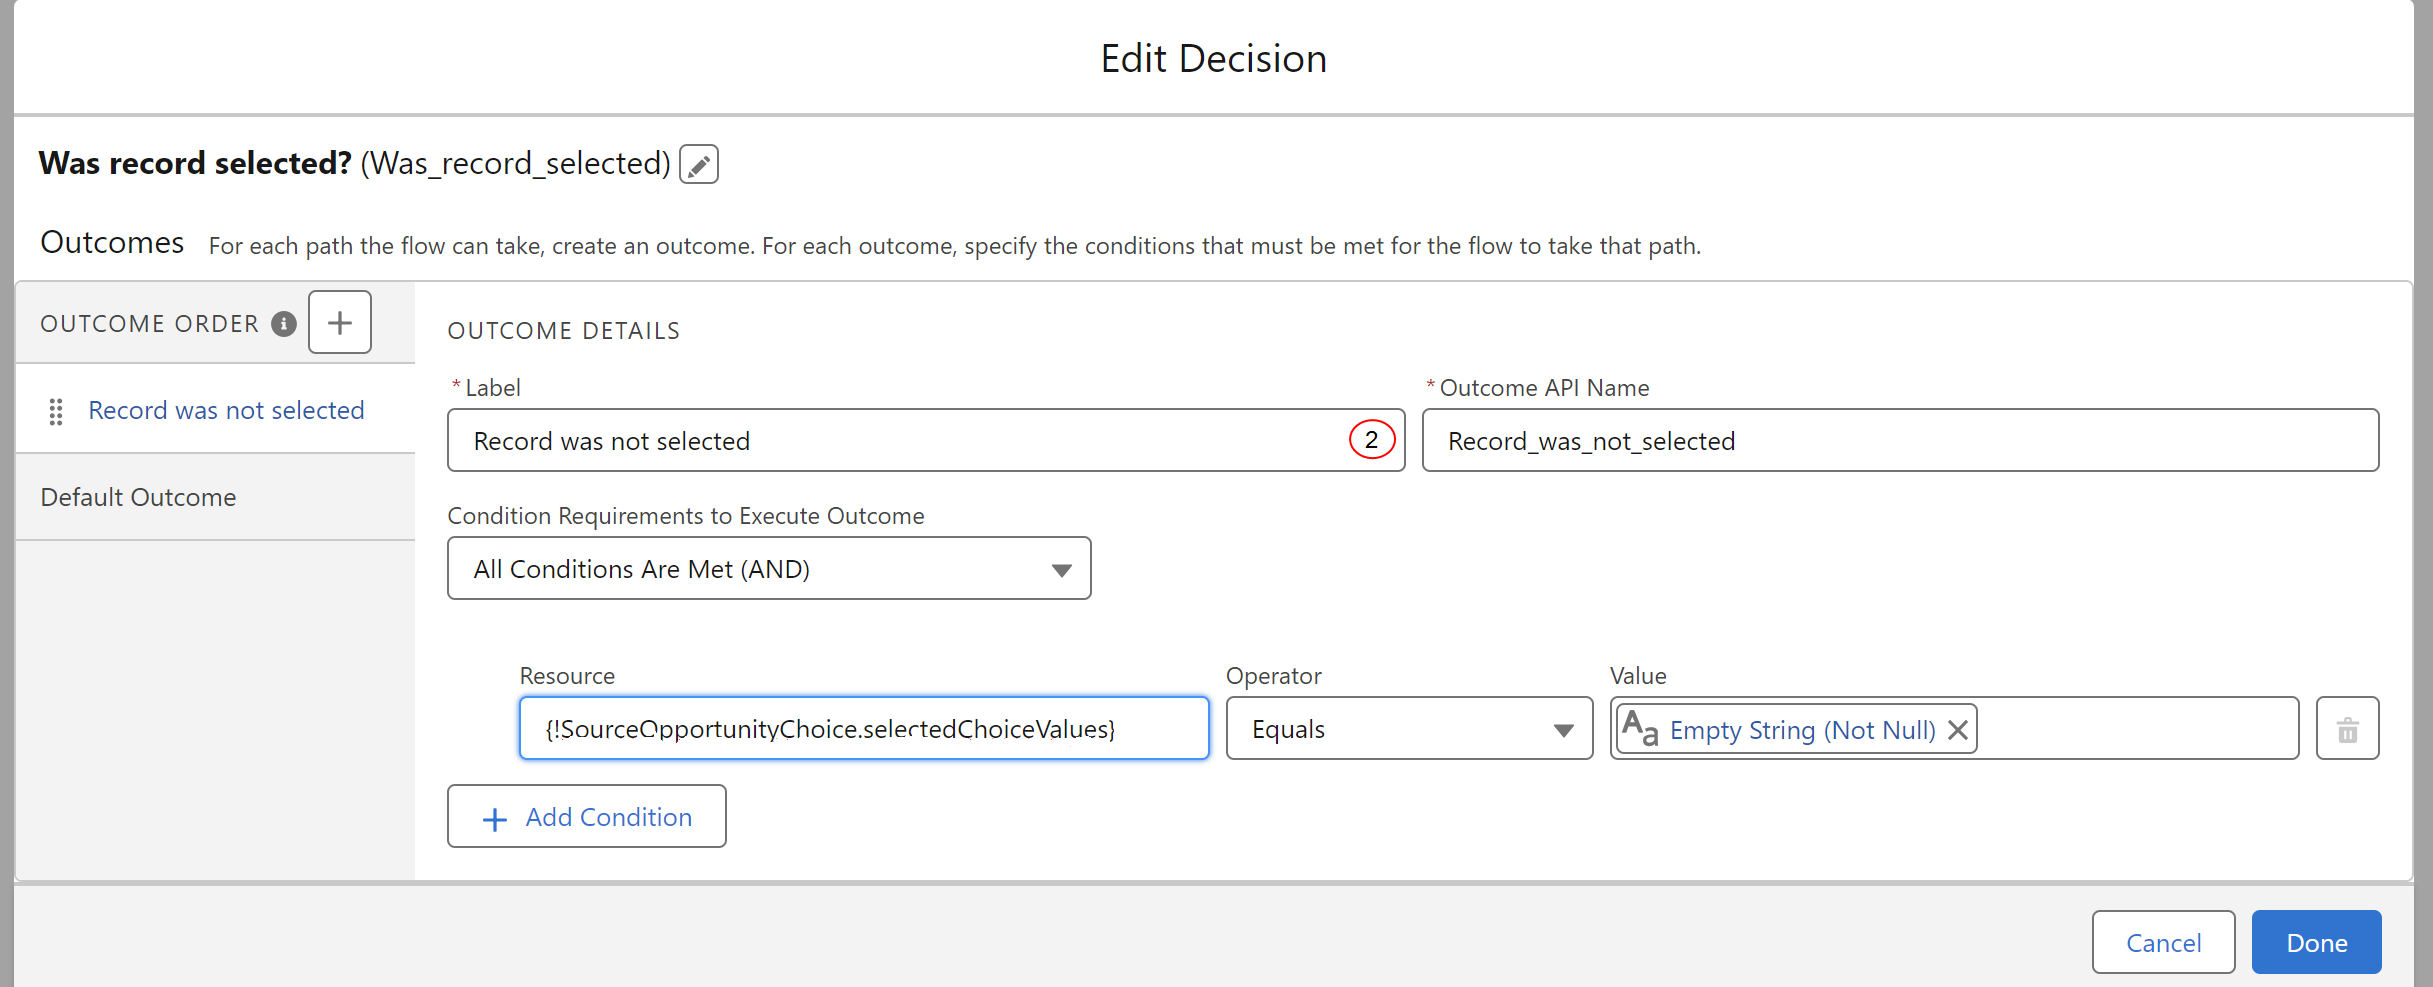Open the Equals operator dropdown
This screenshot has height=987, width=2433.
(x=1409, y=729)
